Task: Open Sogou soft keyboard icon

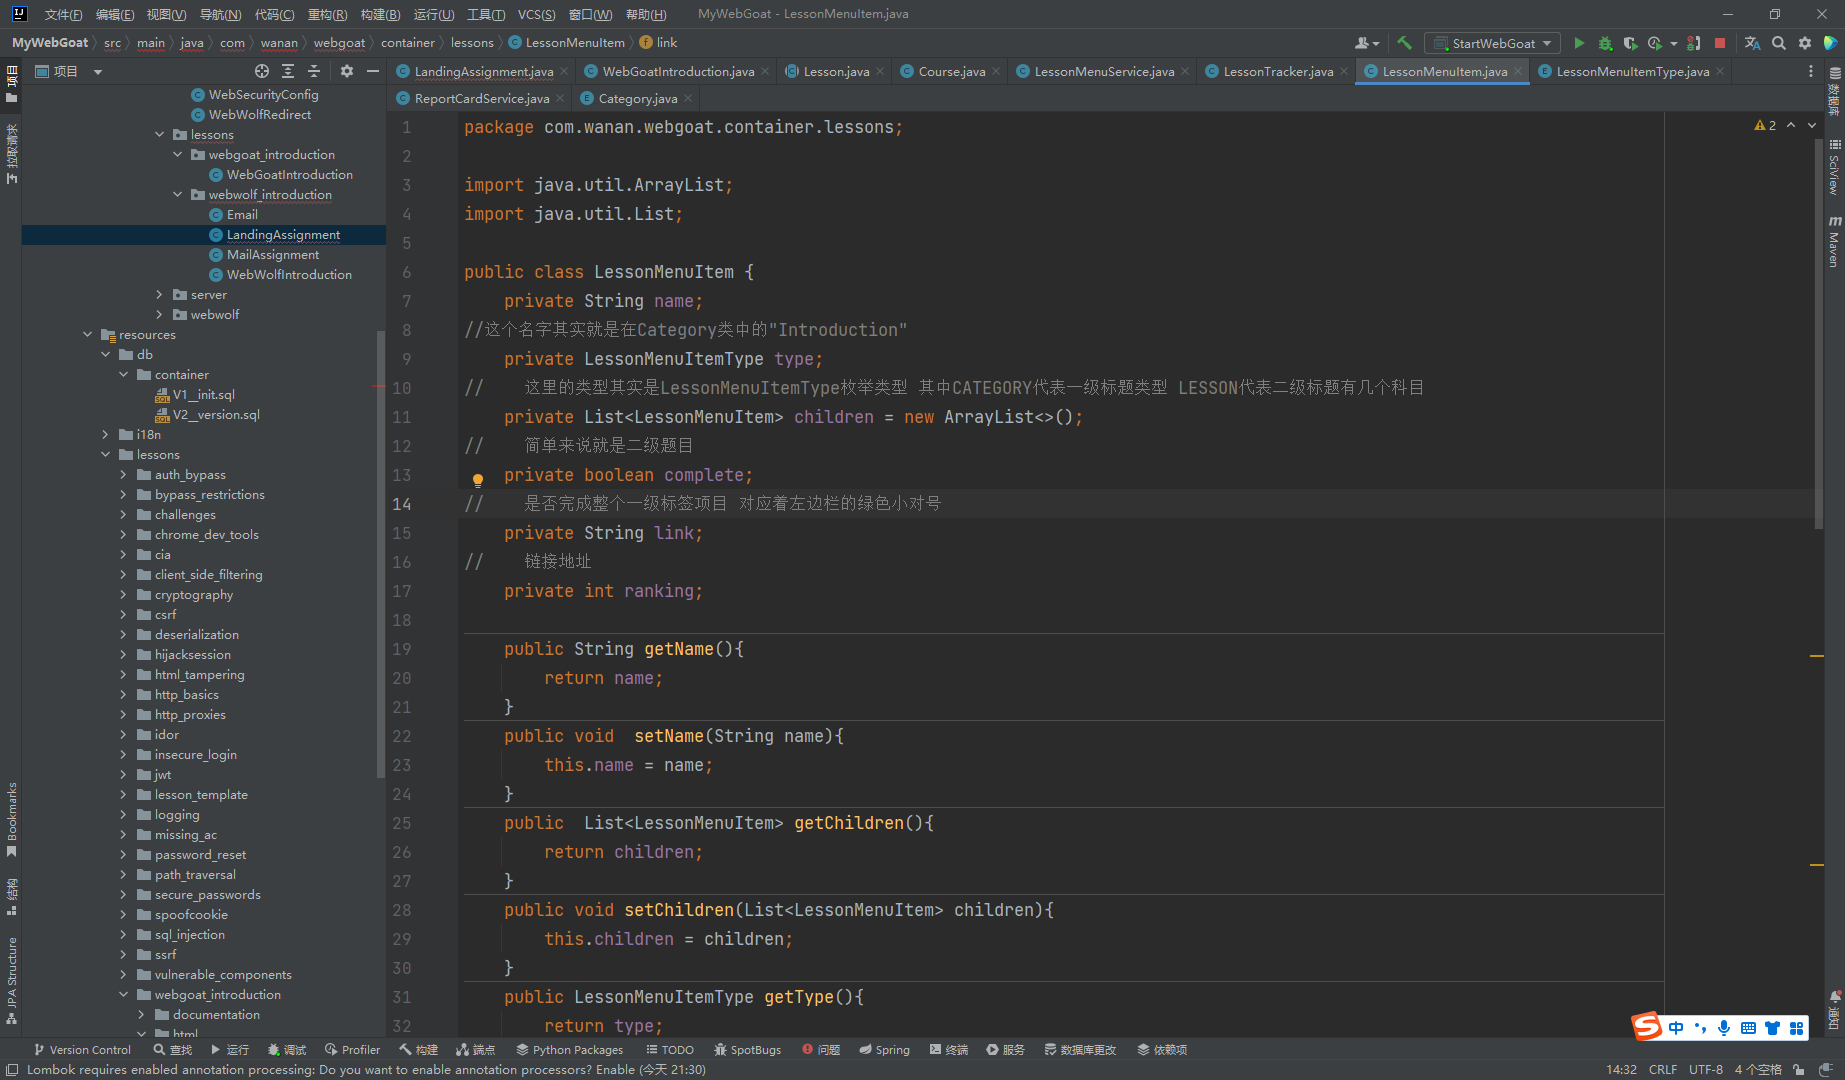Action: [x=1748, y=1028]
